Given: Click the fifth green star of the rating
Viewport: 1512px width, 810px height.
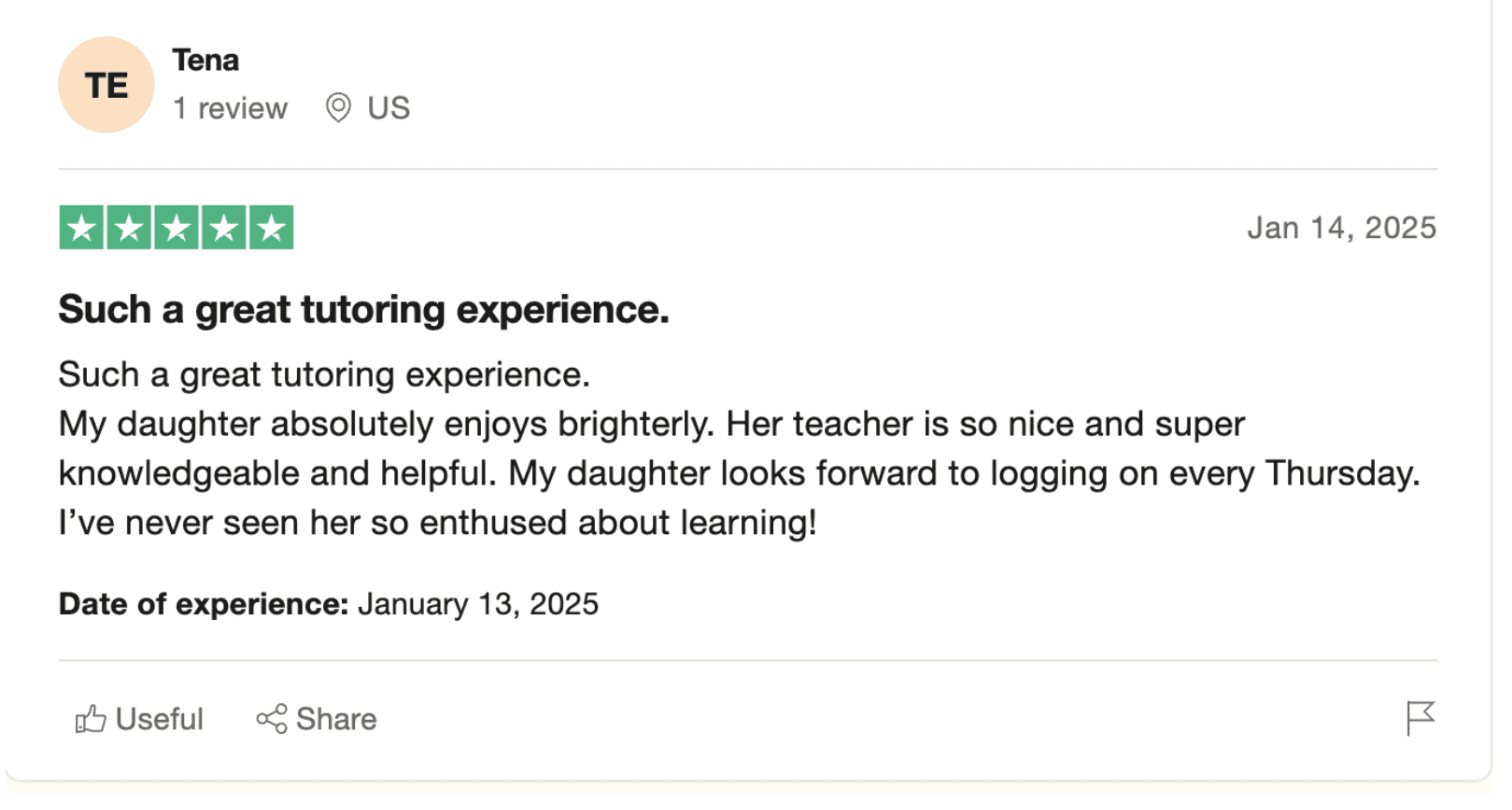Looking at the screenshot, I should click(x=271, y=227).
